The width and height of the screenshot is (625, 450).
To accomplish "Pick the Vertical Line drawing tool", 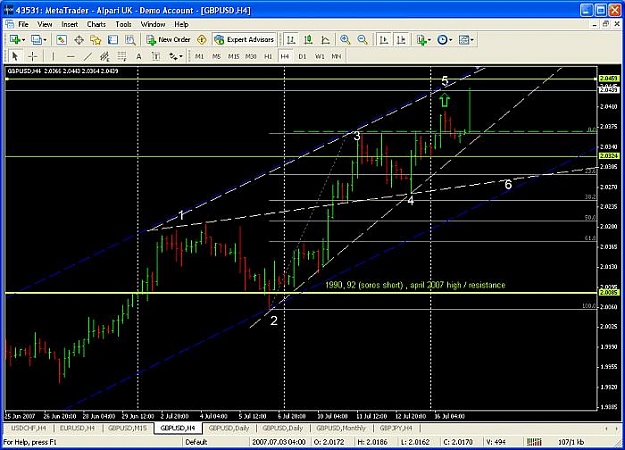I will (x=53, y=56).
